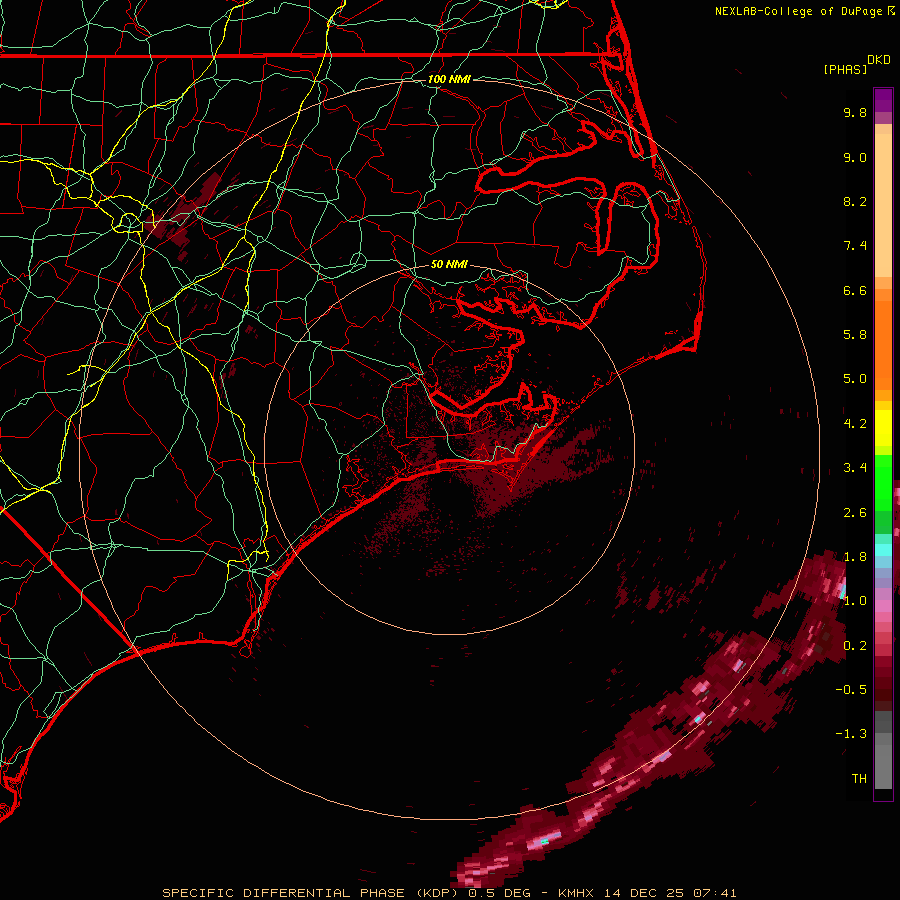Click the Specific Differential Phase caption line
This screenshot has height=900, width=900.
point(449,893)
